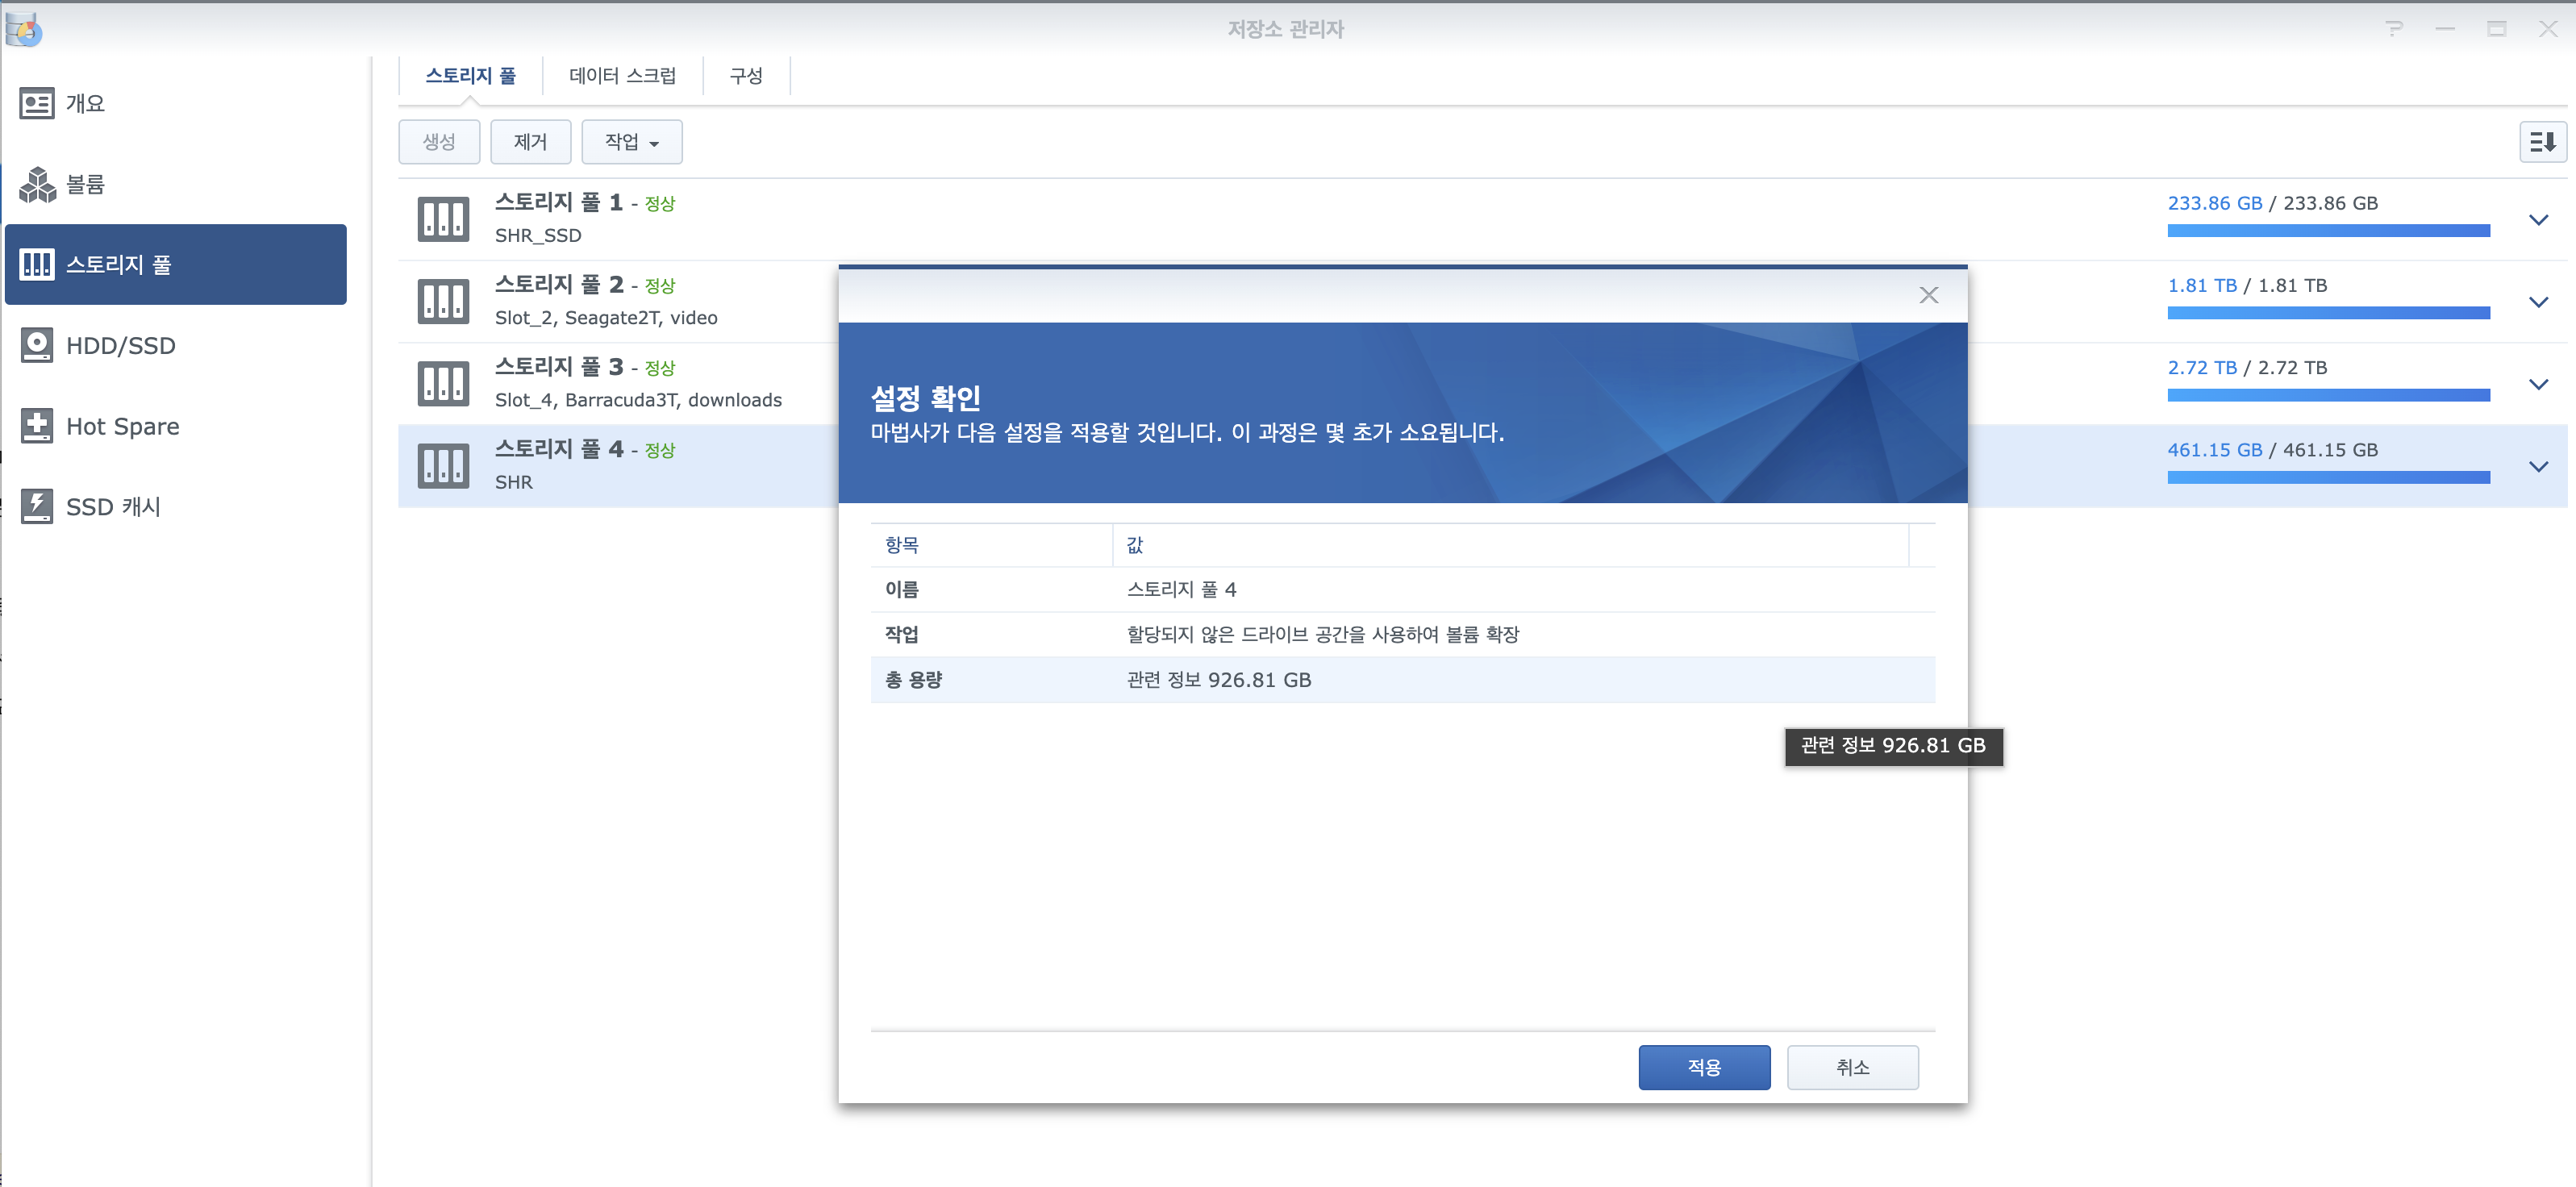Close the 설정 확인 dialog

click(1928, 295)
